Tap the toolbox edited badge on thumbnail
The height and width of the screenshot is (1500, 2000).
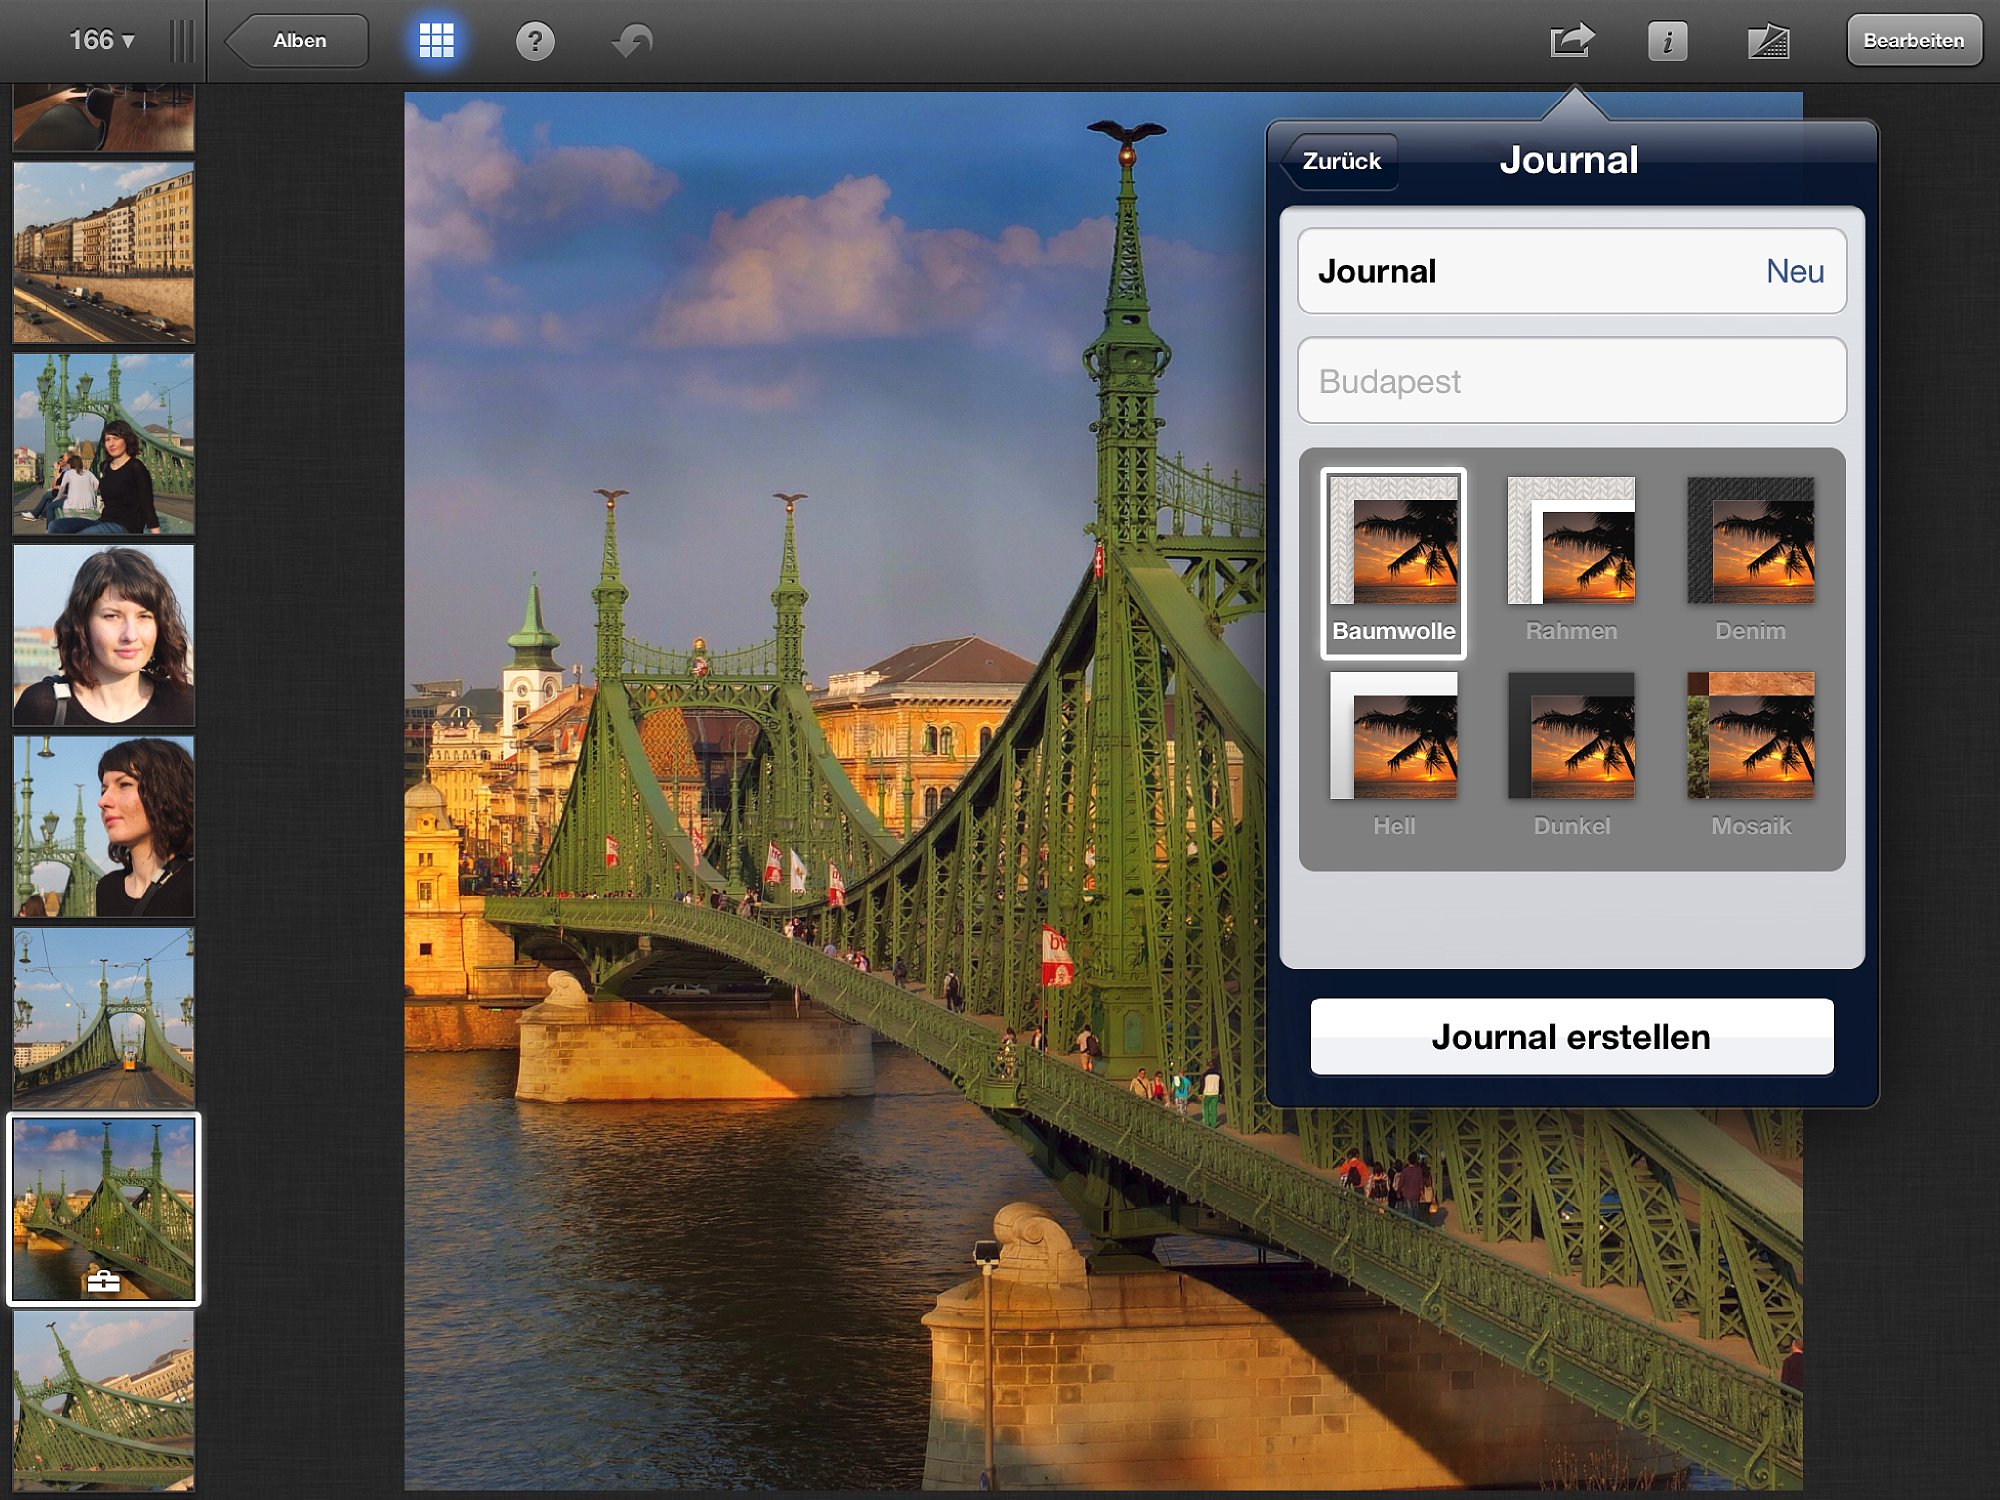click(x=104, y=1281)
